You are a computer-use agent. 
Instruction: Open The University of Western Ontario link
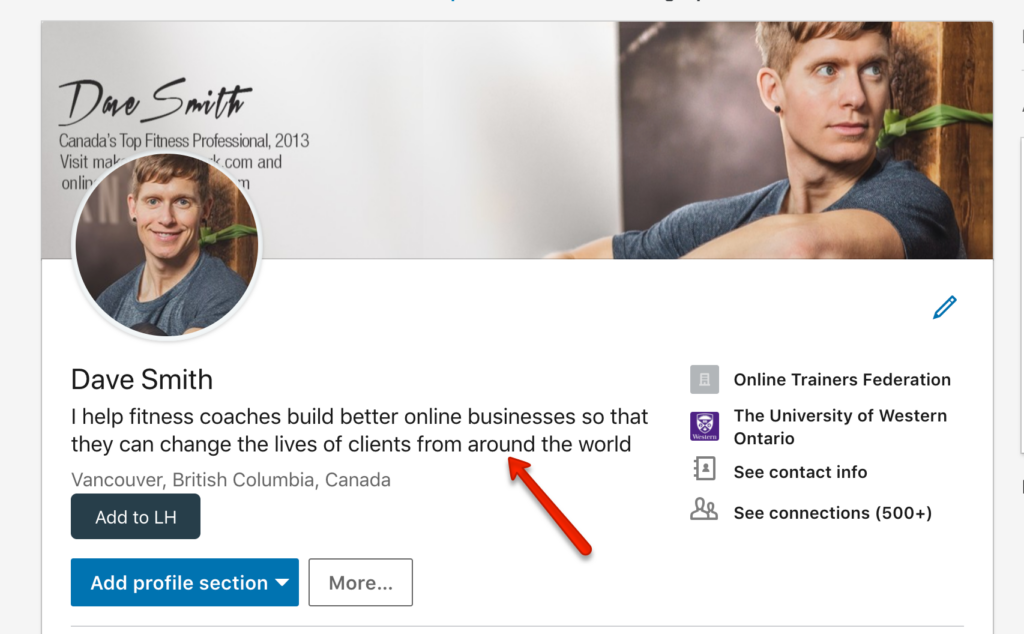[840, 426]
